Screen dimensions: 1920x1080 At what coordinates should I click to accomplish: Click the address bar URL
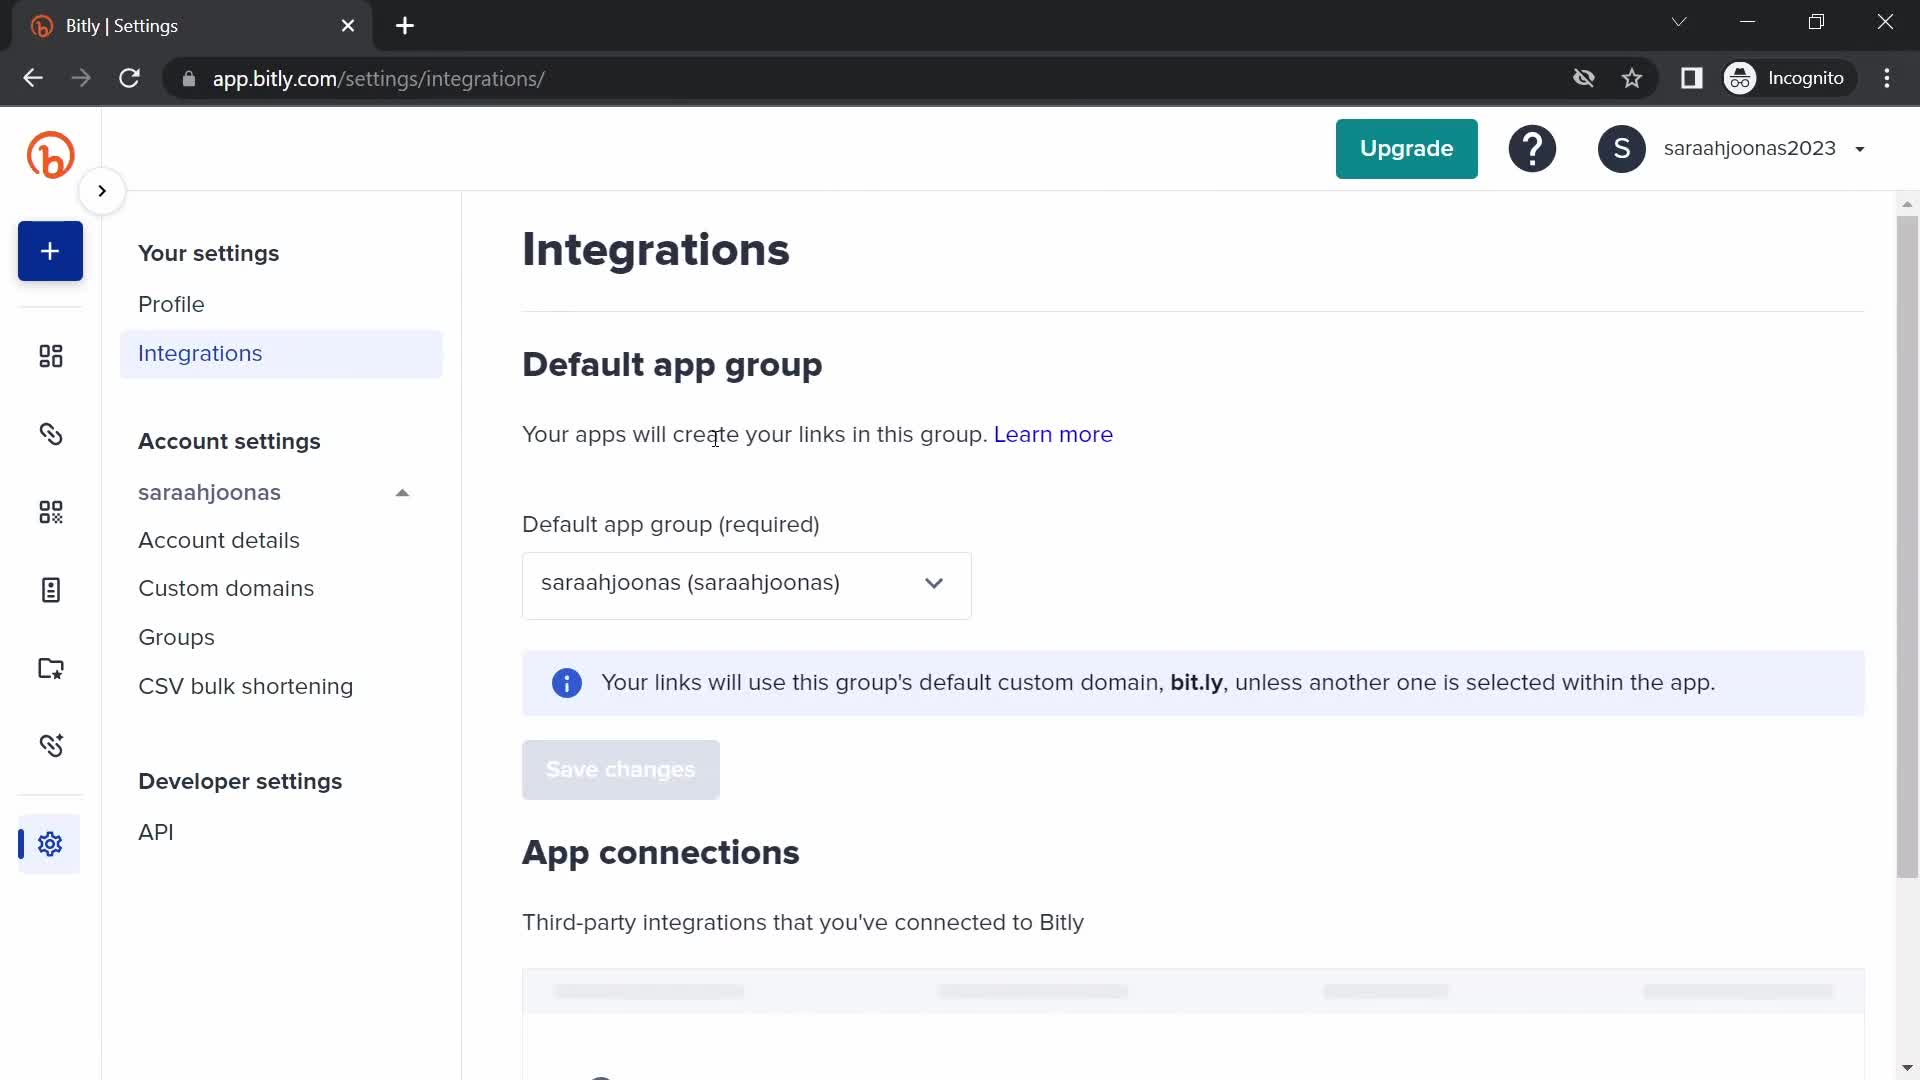tap(378, 79)
